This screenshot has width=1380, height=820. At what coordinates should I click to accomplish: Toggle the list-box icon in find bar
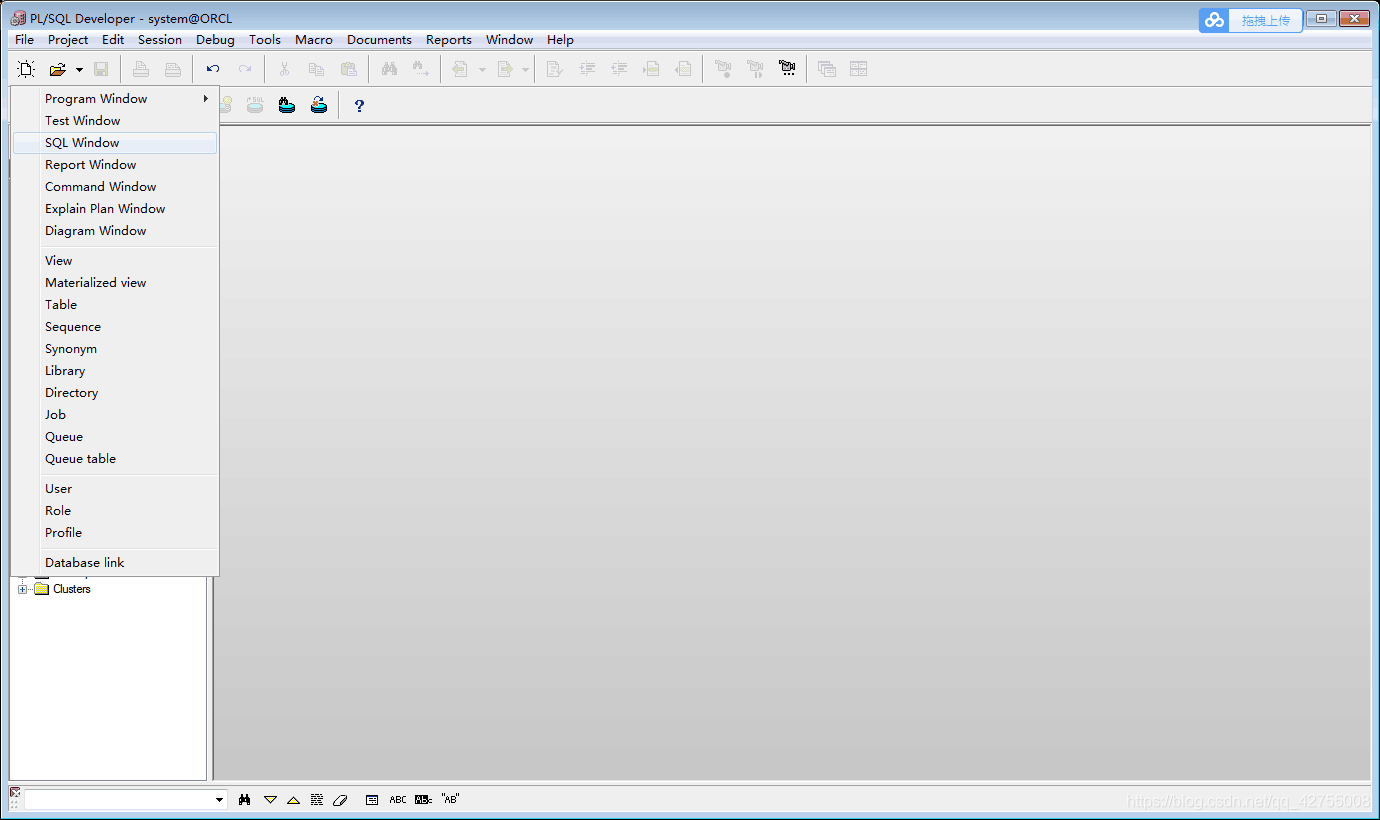coord(372,800)
